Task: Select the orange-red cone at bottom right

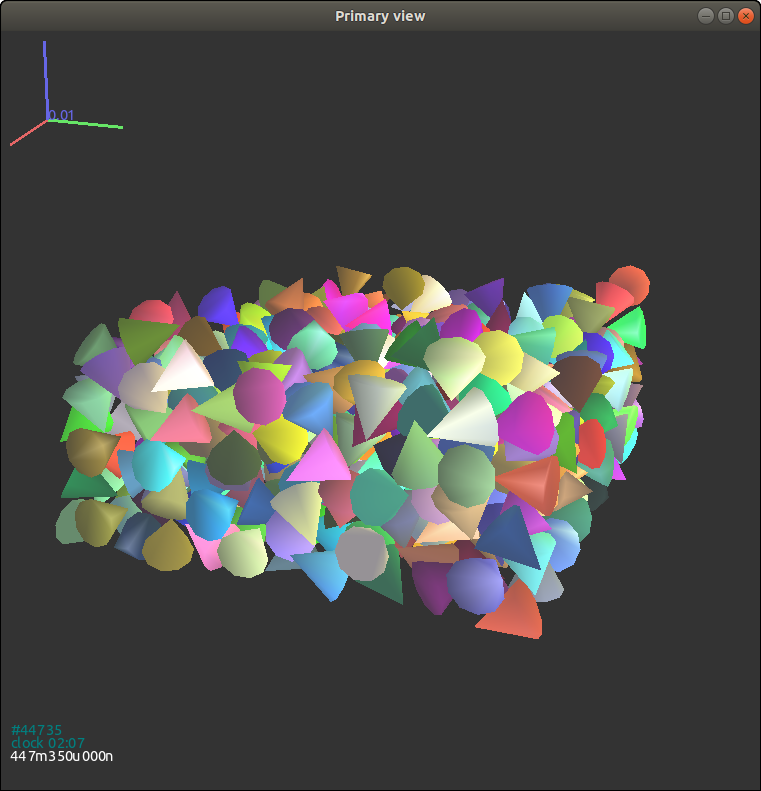Action: [515, 612]
